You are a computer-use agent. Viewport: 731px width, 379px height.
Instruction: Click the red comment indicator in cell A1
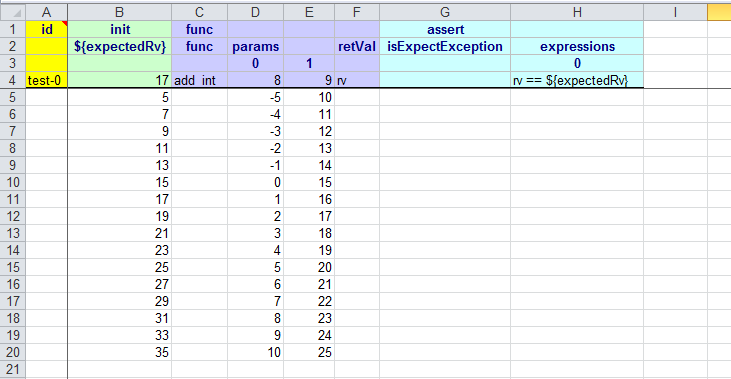pyautogui.click(x=64, y=24)
